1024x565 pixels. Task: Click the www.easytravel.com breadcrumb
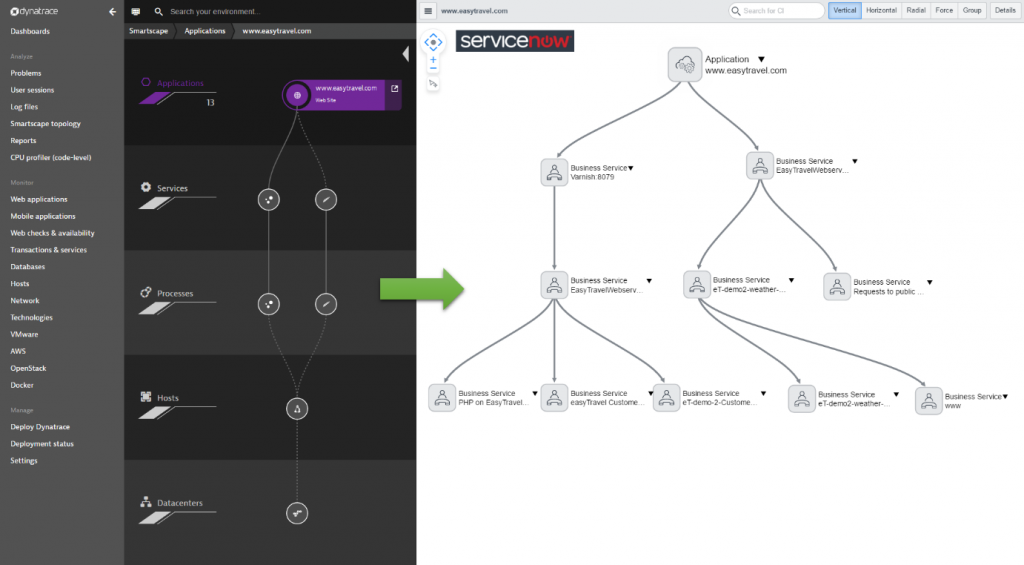click(x=276, y=31)
